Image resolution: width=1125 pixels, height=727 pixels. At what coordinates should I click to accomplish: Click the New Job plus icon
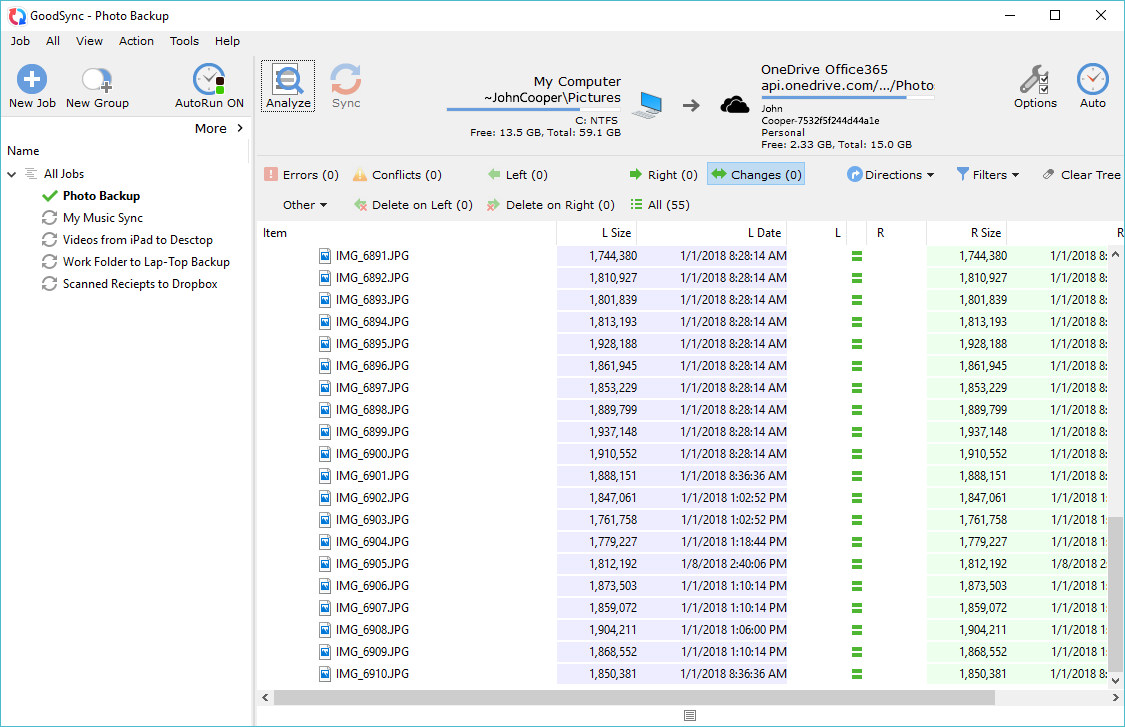point(32,80)
